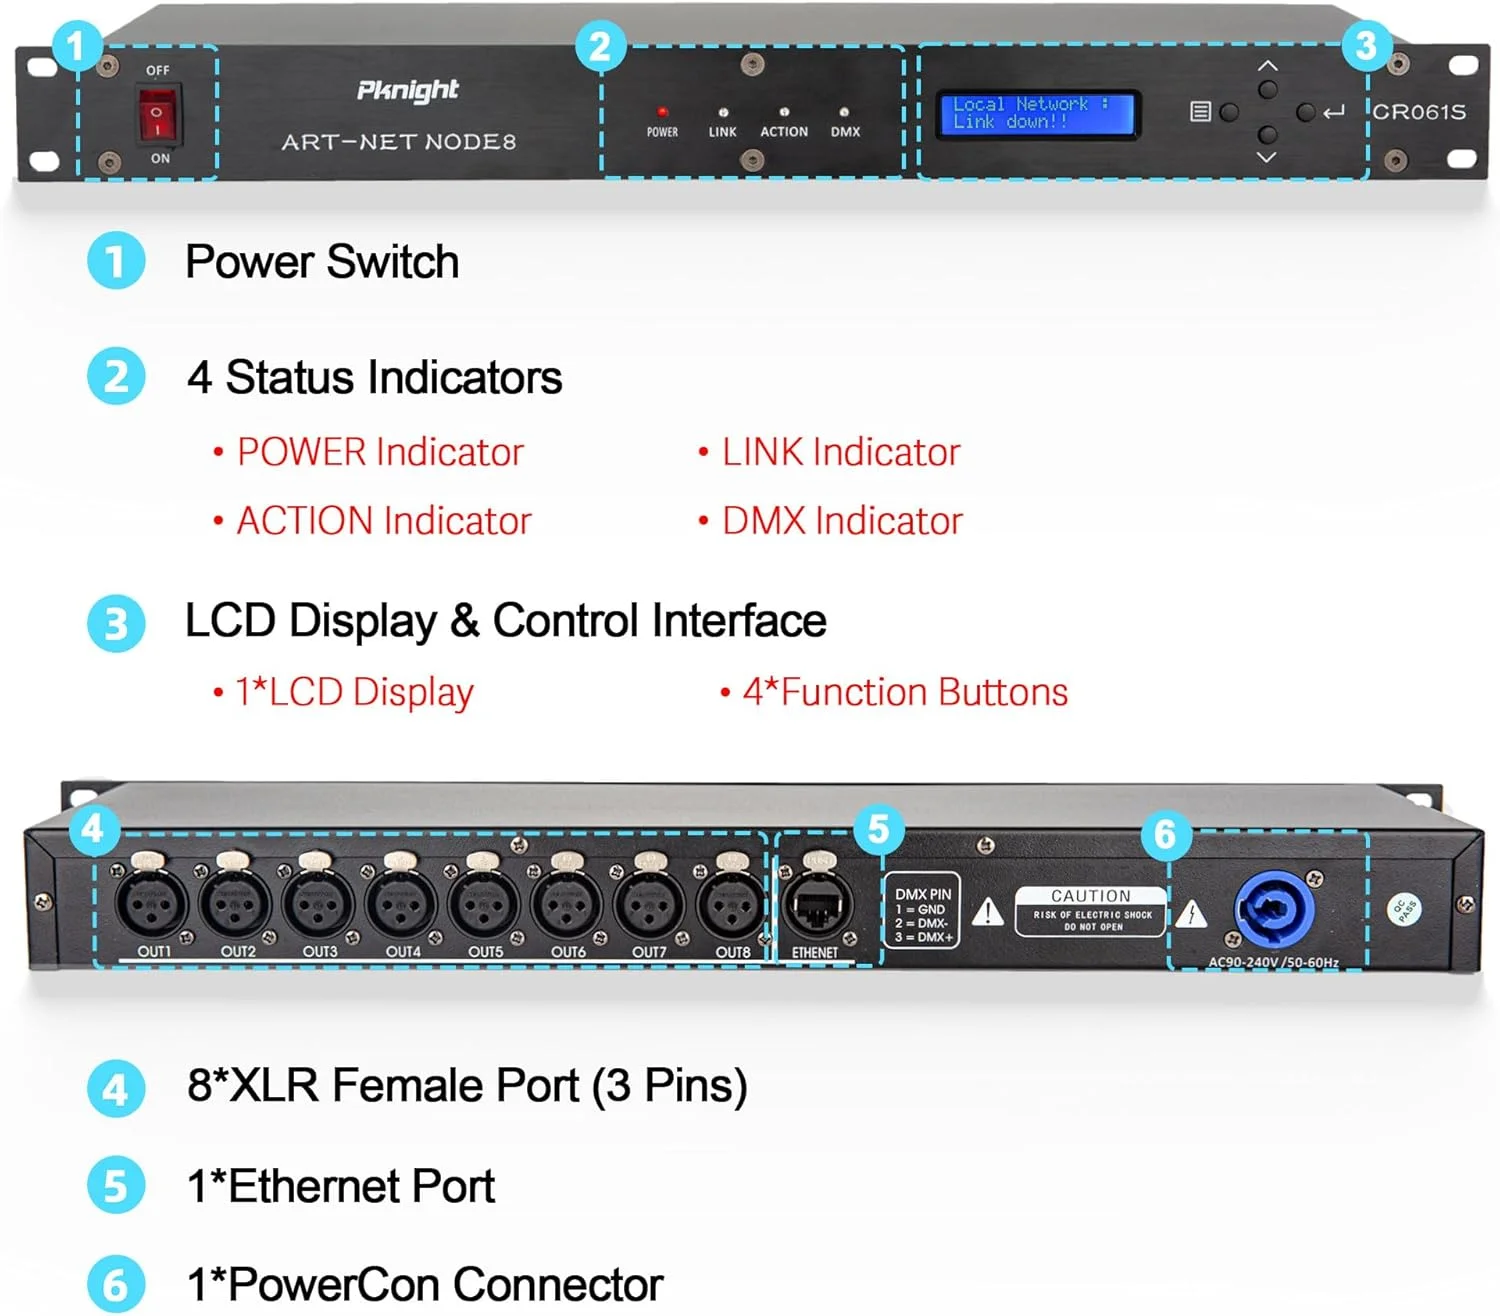
Task: Click the DMX status LED
Action: (x=845, y=113)
